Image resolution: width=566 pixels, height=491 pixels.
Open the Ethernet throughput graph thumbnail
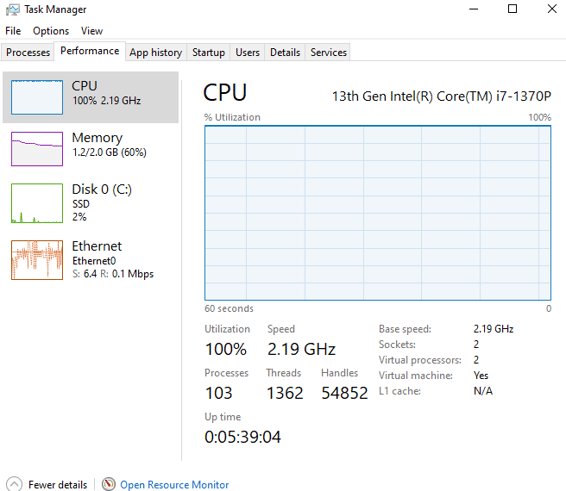point(37,260)
